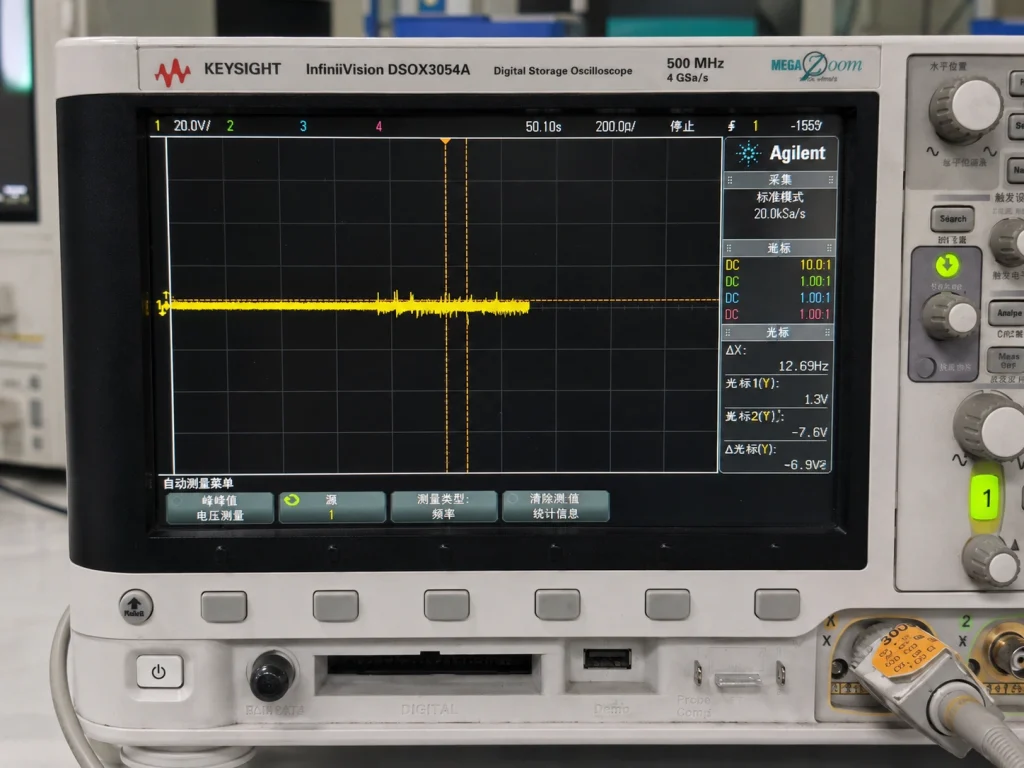1024x768 pixels.
Task: Click the 光标2(Y) -7.6V value
Action: [809, 432]
